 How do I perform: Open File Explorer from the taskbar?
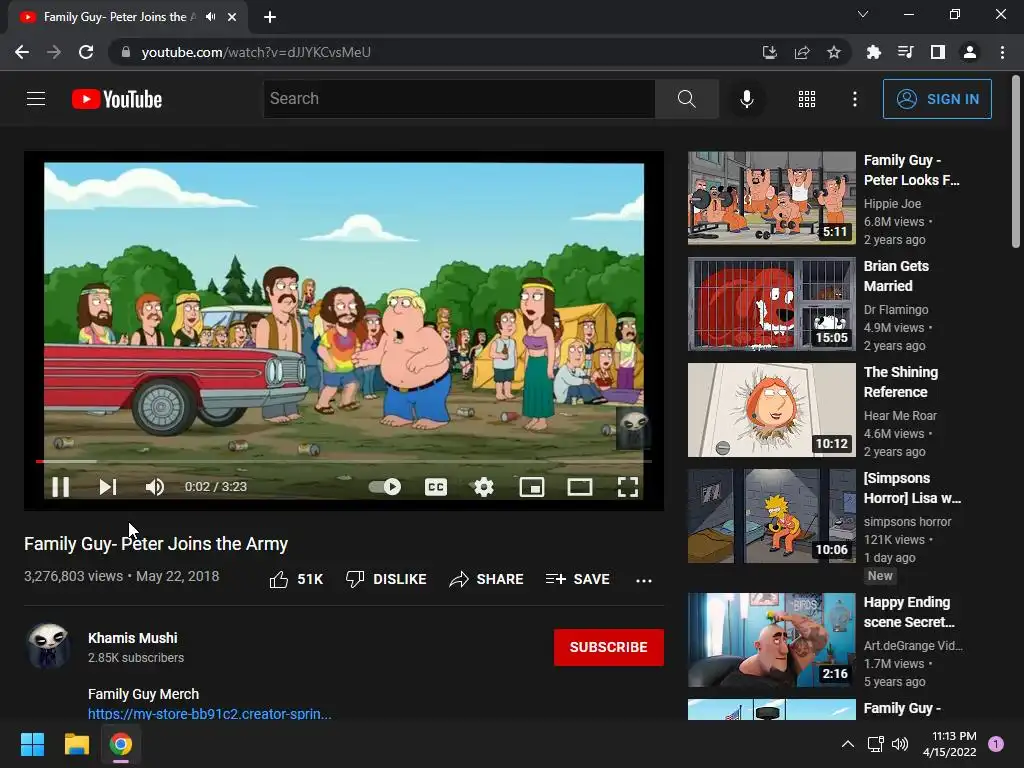pos(76,744)
